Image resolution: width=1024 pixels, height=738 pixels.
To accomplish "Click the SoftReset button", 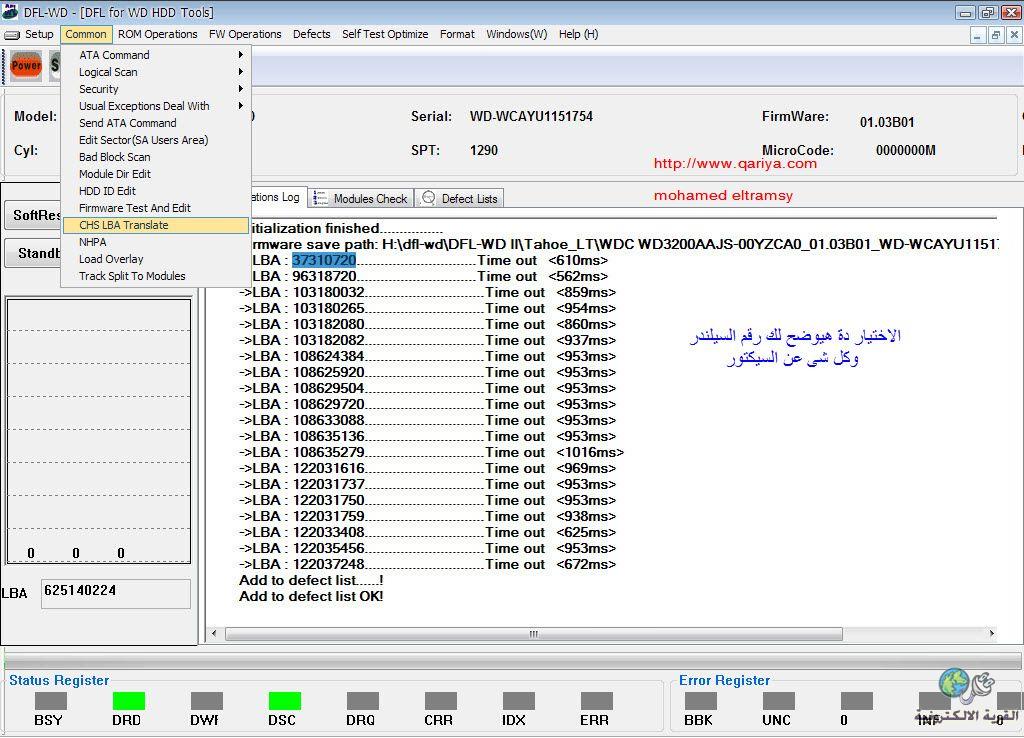I will click(x=33, y=215).
